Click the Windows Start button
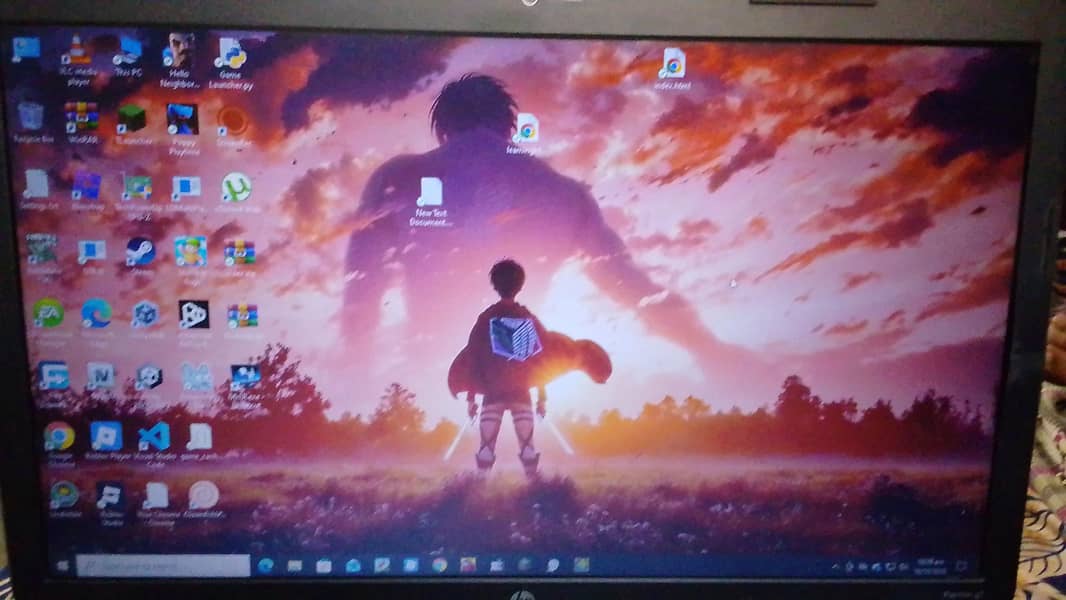This screenshot has height=600, width=1066. click(63, 565)
